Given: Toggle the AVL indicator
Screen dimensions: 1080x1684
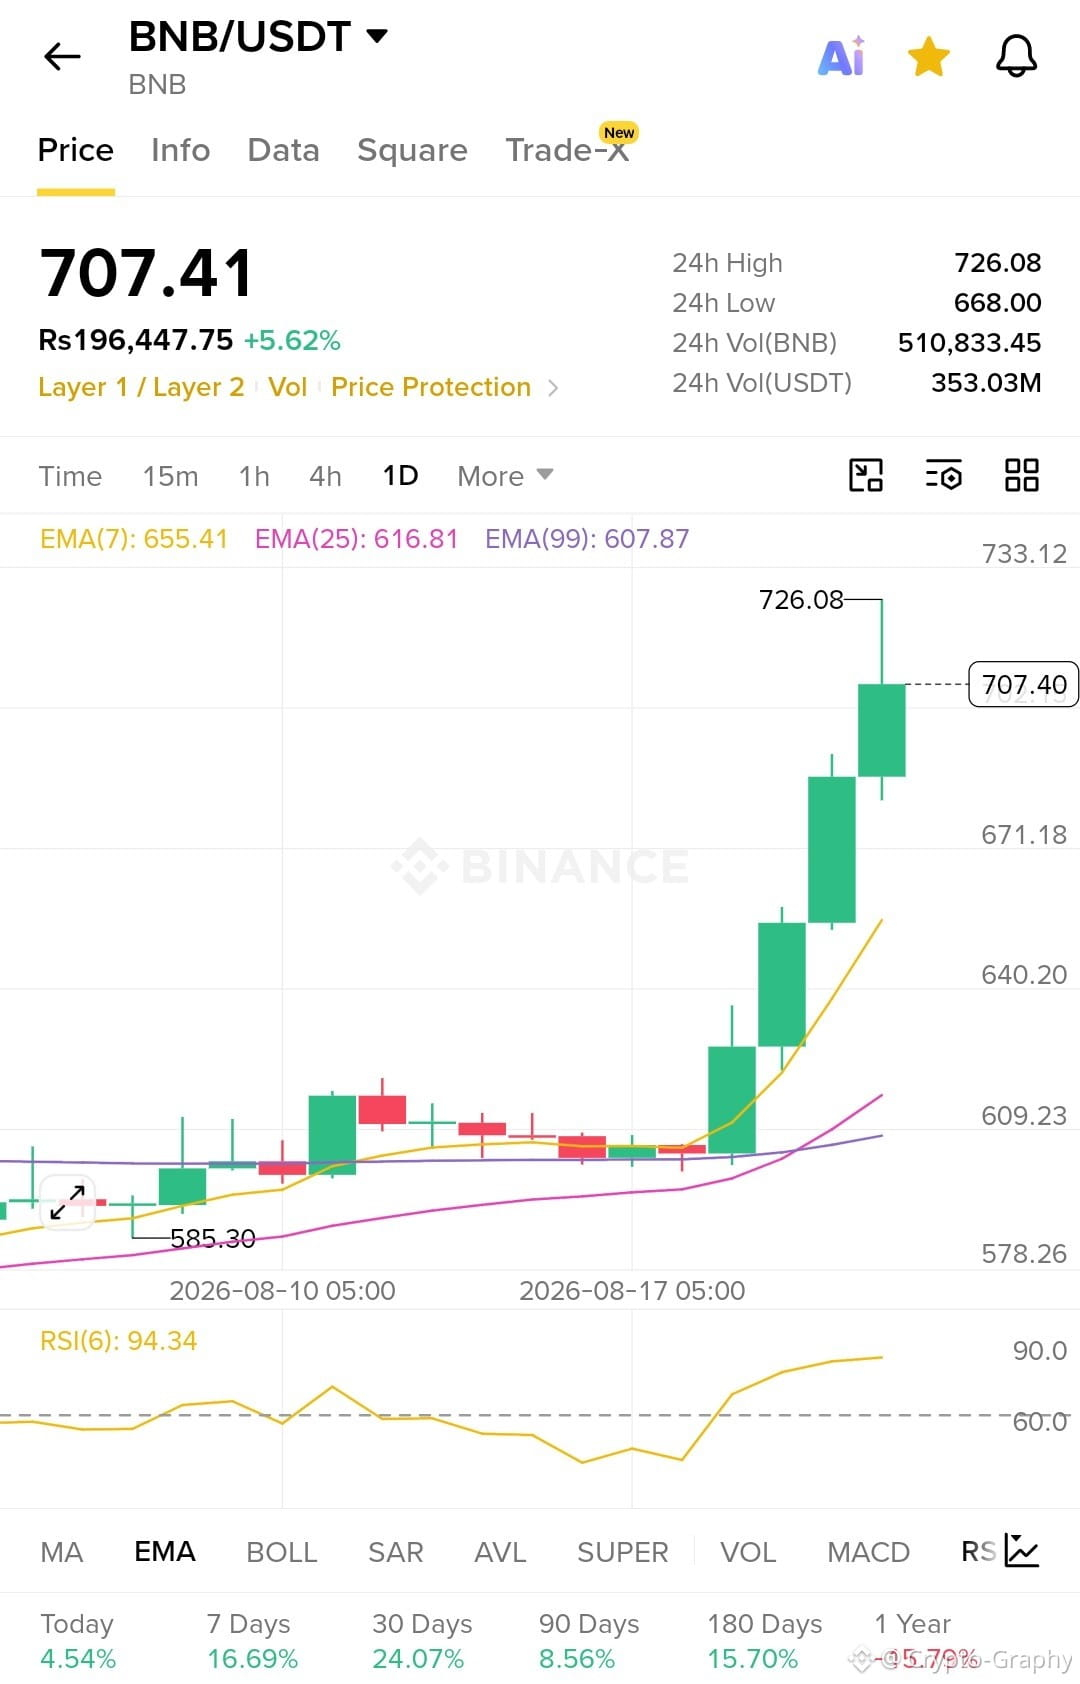Looking at the screenshot, I should tap(500, 1552).
